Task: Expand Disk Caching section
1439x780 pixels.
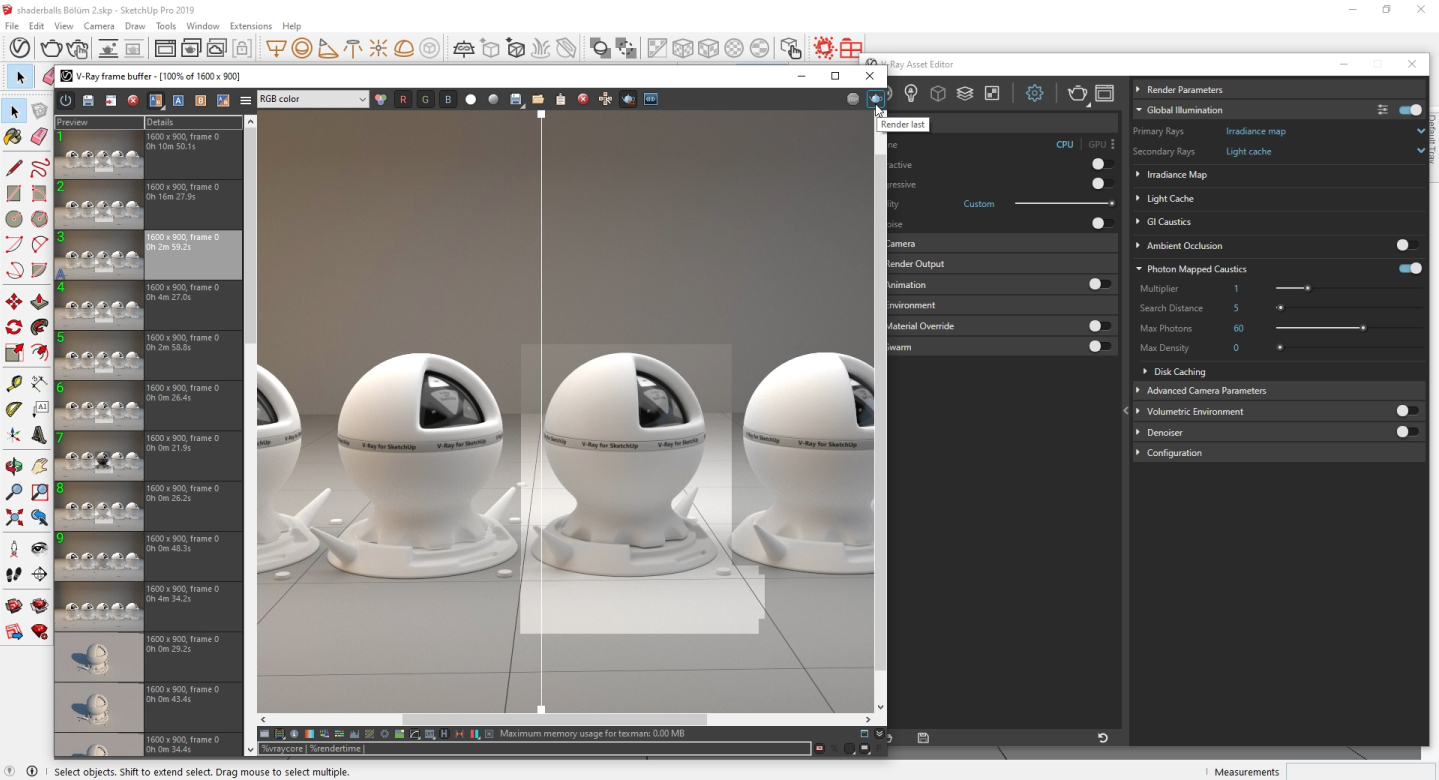Action: [x=1279, y=372]
